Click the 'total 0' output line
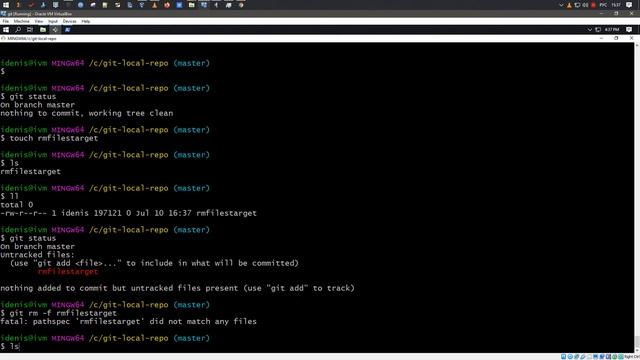 pyautogui.click(x=17, y=205)
